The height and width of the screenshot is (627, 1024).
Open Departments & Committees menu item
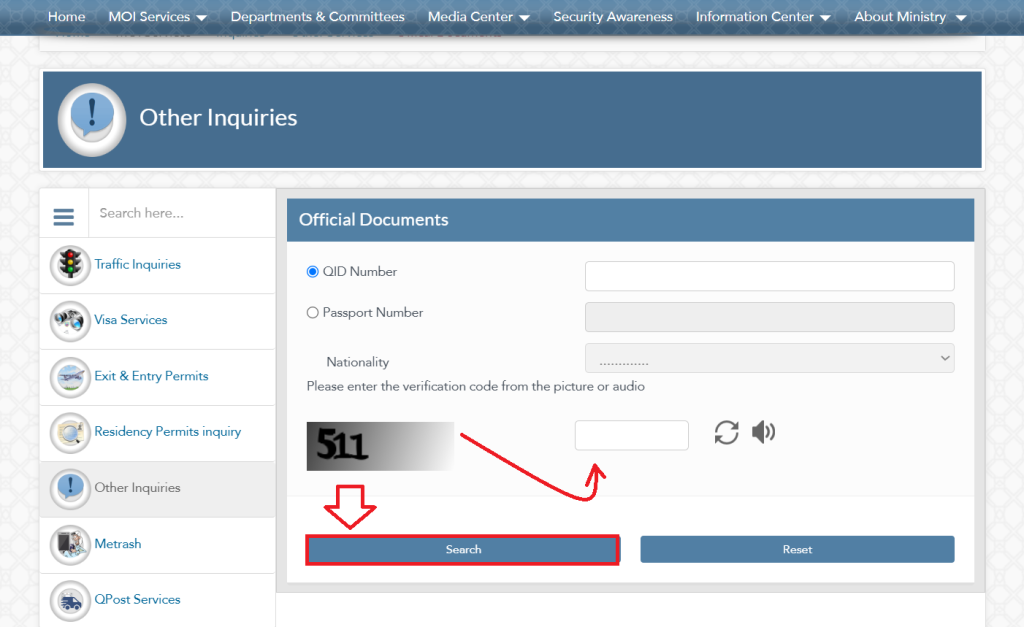(x=317, y=17)
